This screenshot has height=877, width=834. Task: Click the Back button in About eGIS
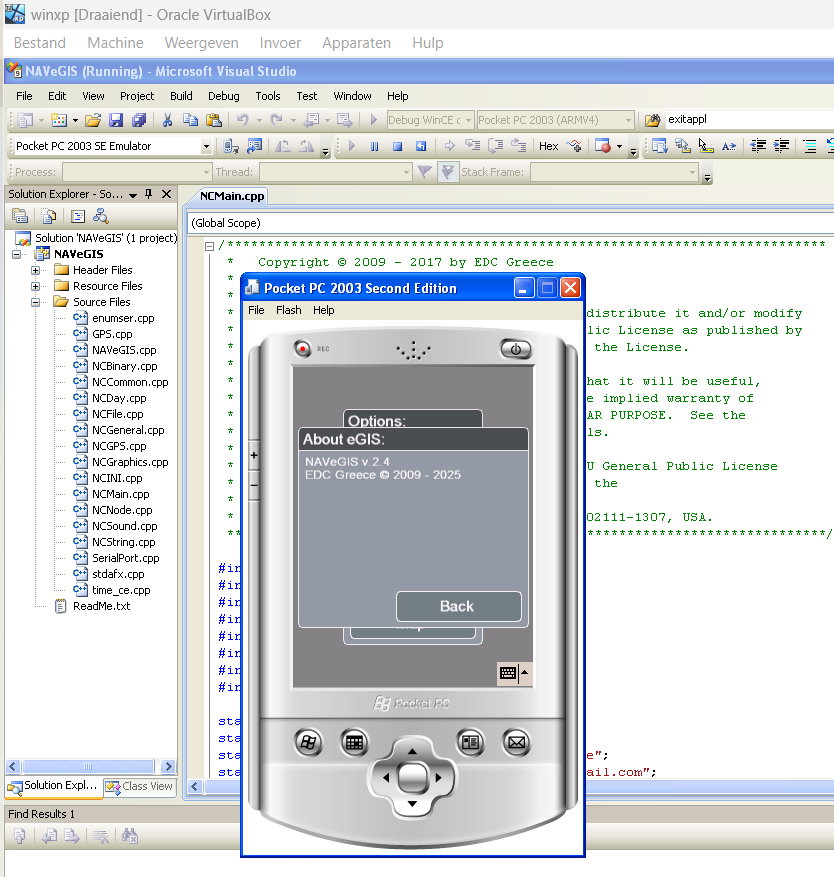[459, 606]
